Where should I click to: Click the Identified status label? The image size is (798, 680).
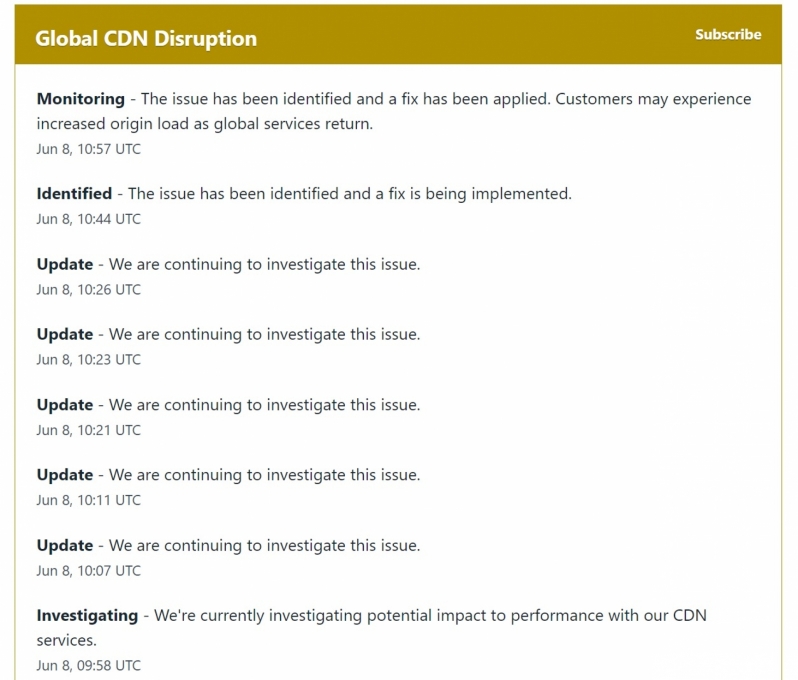pyautogui.click(x=74, y=193)
